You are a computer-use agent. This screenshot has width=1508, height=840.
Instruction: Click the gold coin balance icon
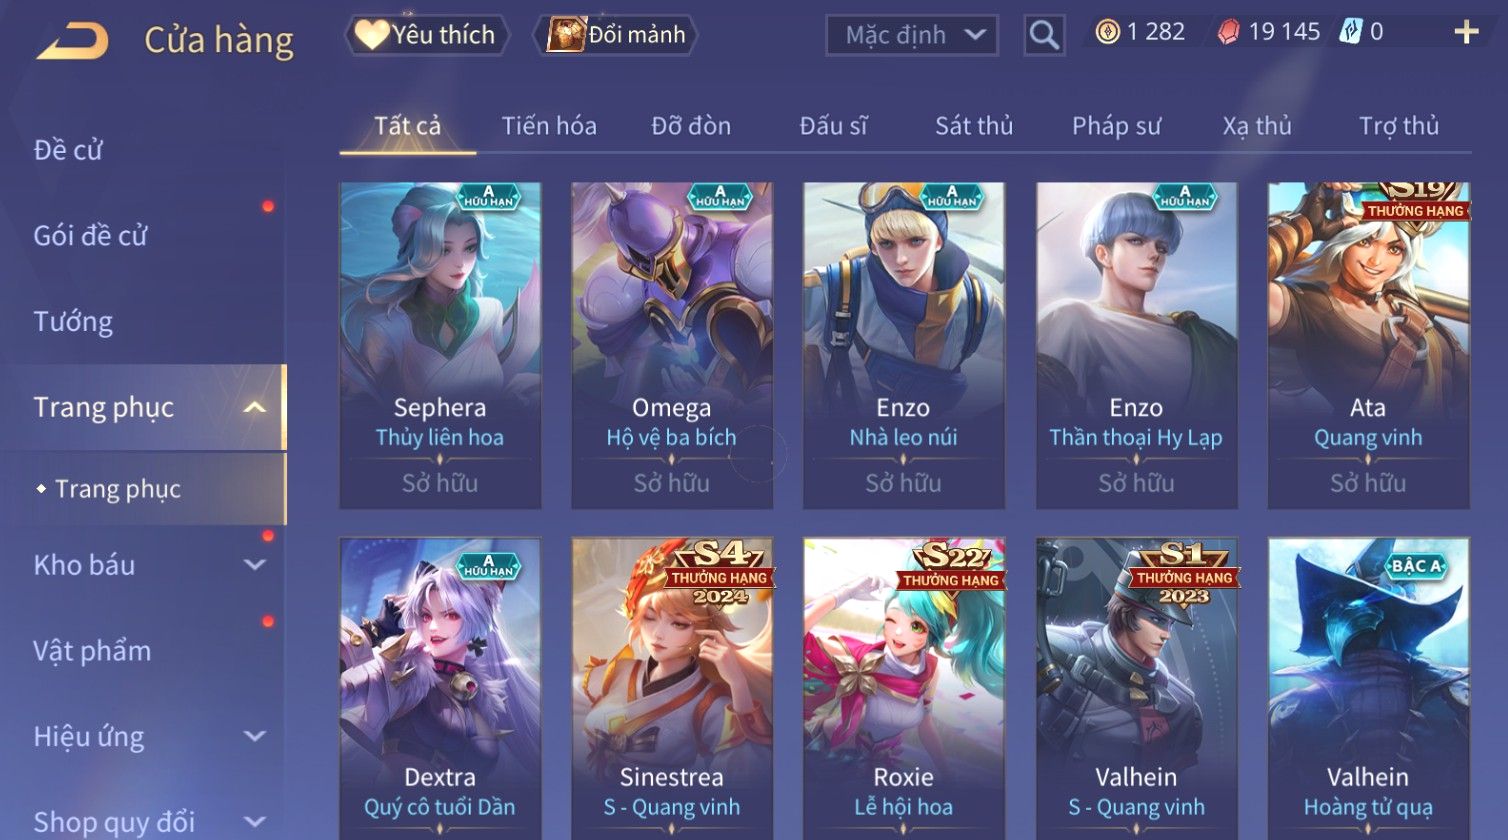[1107, 32]
